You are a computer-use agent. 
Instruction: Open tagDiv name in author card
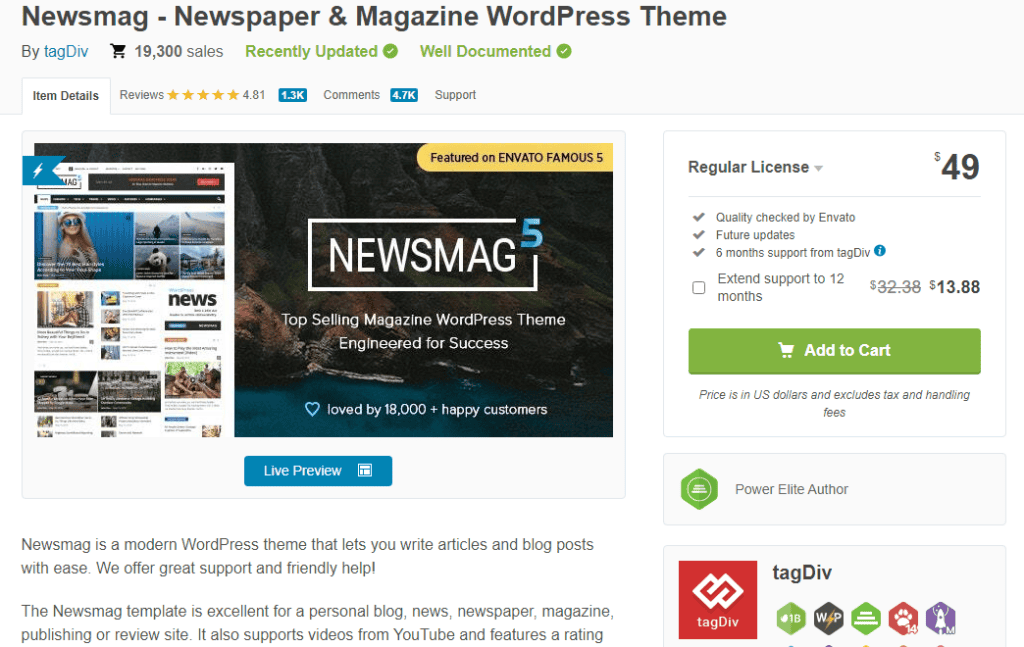(x=802, y=573)
